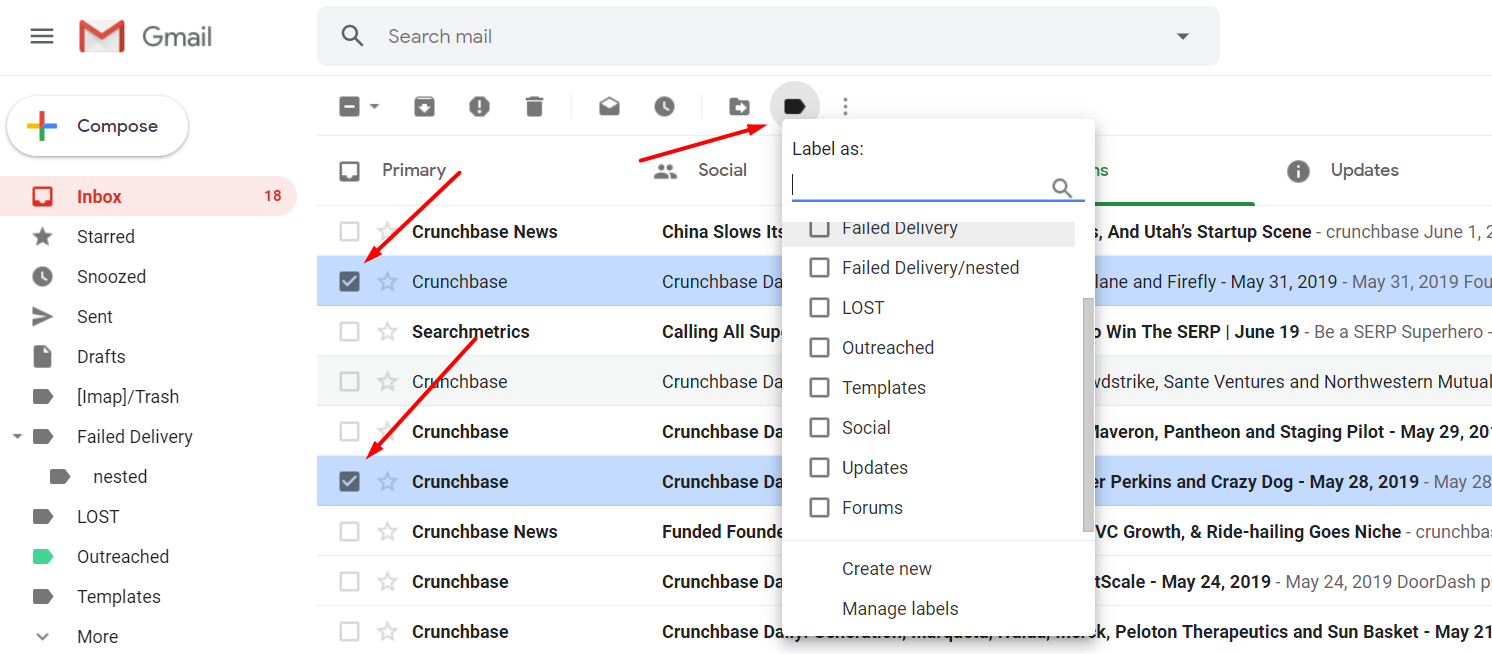1492x654 pixels.
Task: Open the Move to folder icon
Action: pos(739,106)
